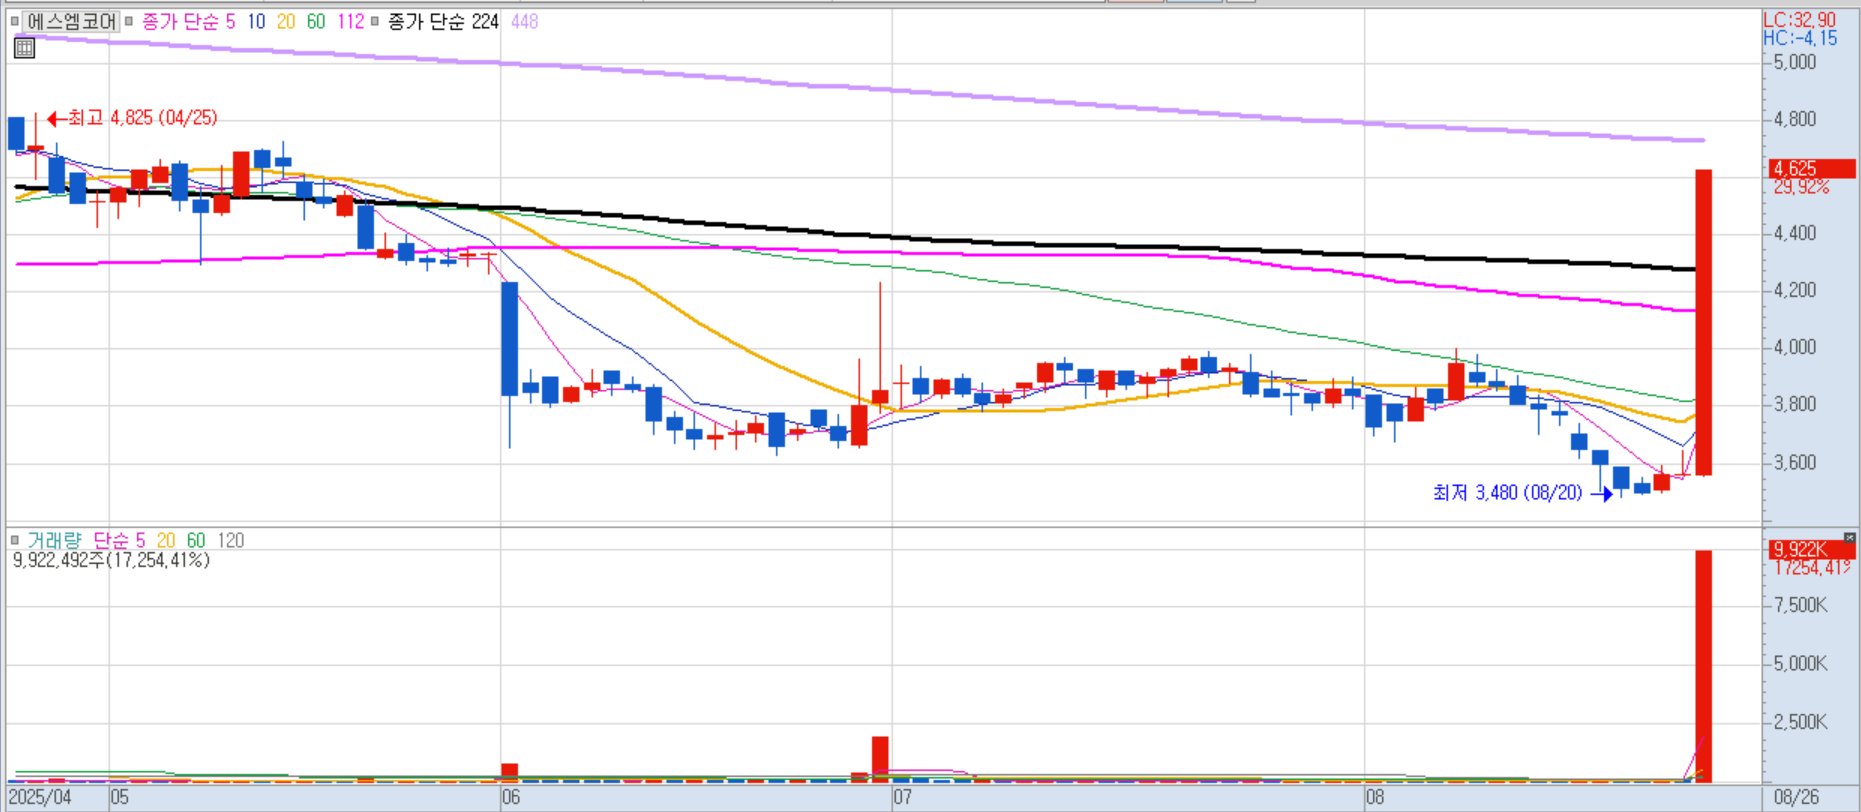Click the tall red latest price candlestick
The width and height of the screenshot is (1861, 812).
pyautogui.click(x=1703, y=322)
